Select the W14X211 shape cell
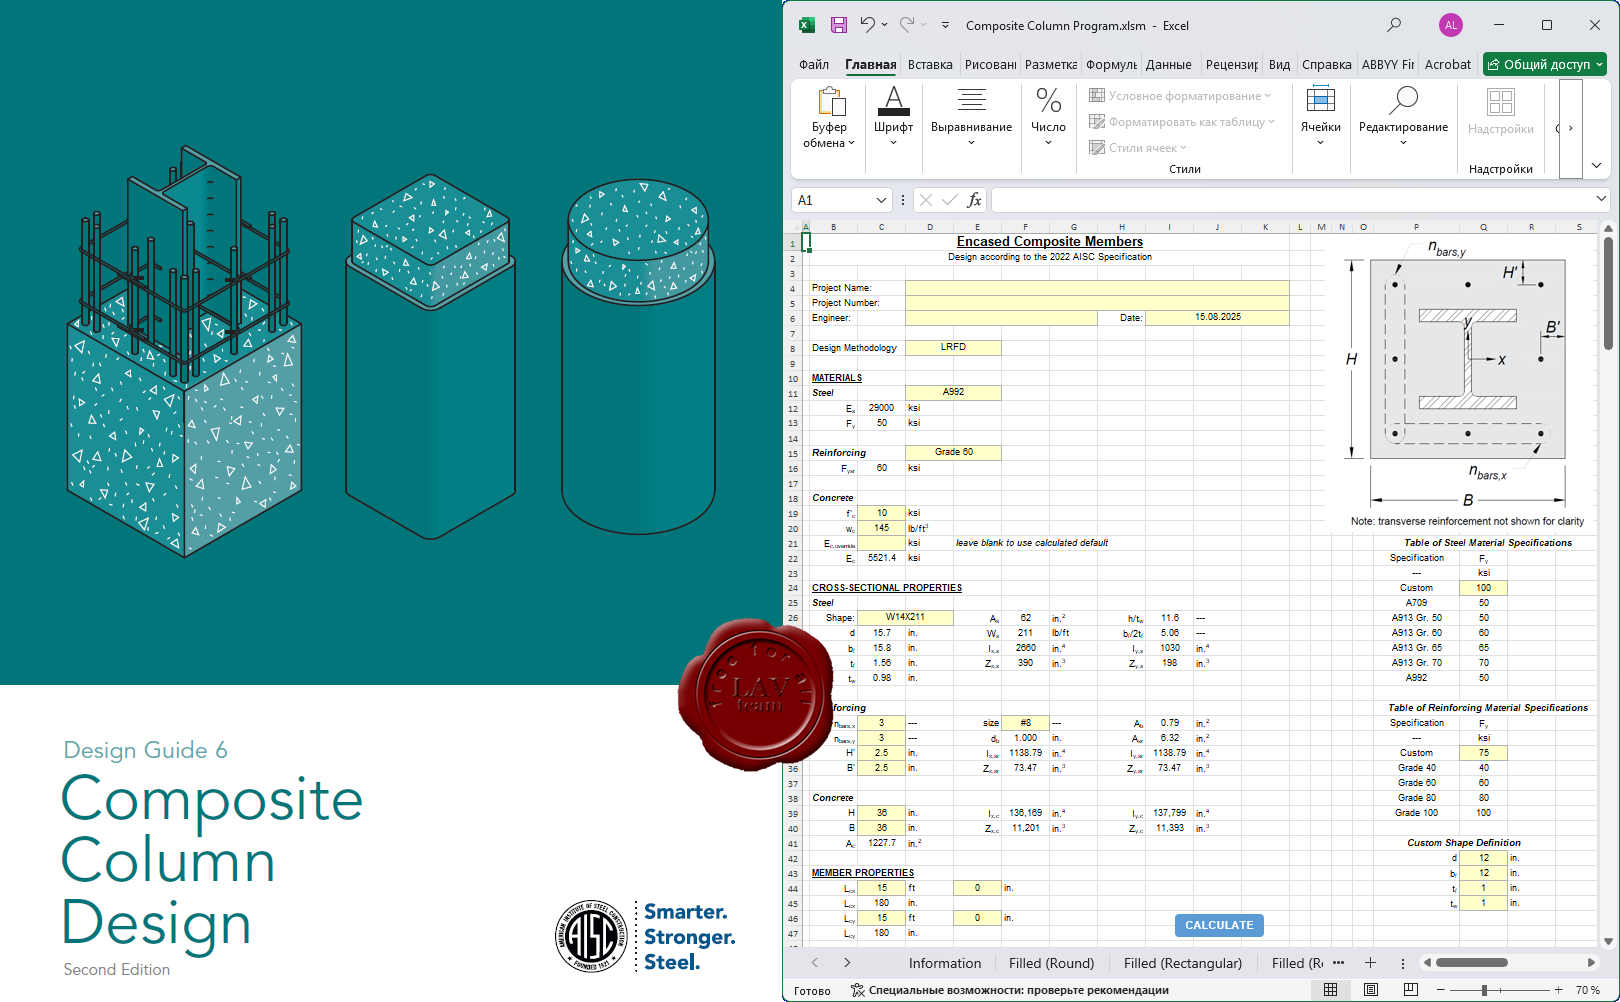This screenshot has width=1620, height=1002. [x=905, y=618]
